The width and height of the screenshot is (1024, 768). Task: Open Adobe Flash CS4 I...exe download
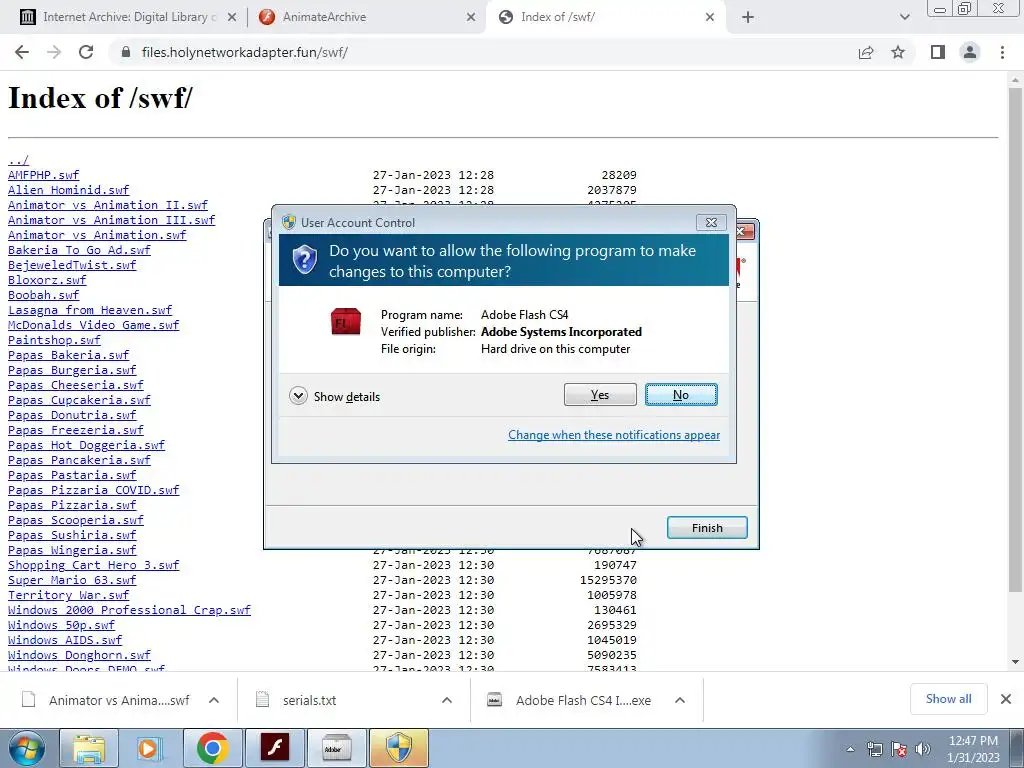(x=570, y=700)
